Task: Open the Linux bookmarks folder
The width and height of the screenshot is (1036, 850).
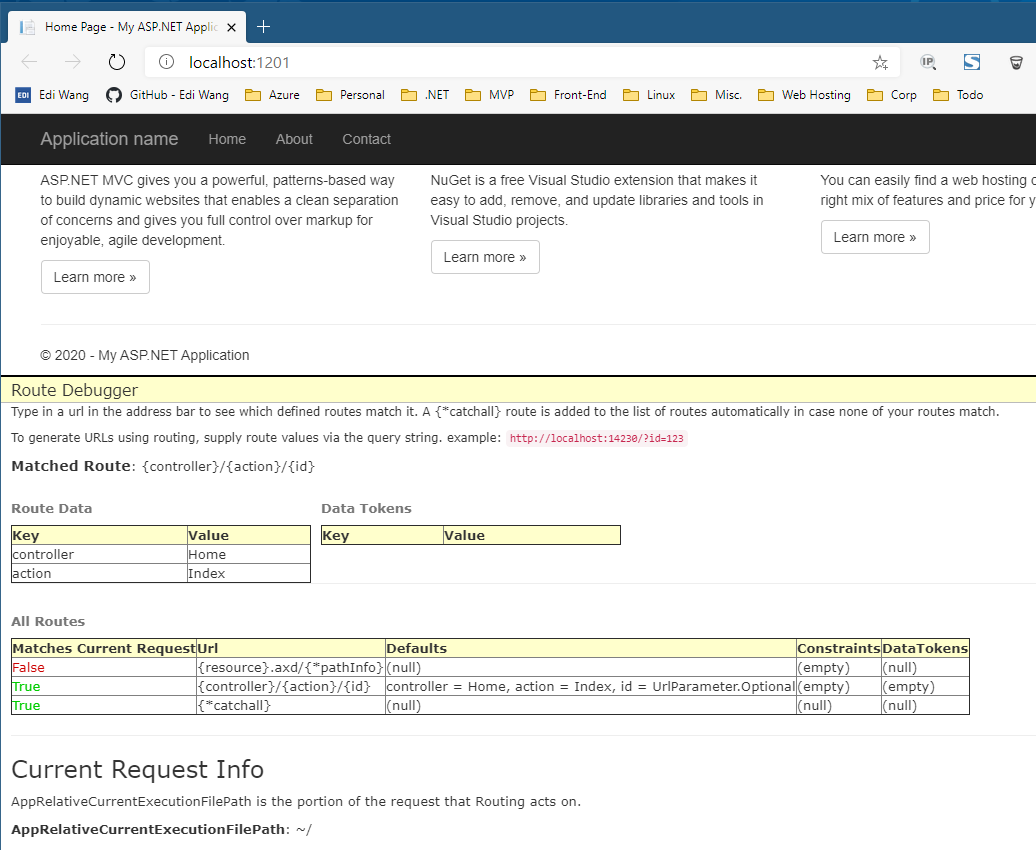Action: coord(649,95)
